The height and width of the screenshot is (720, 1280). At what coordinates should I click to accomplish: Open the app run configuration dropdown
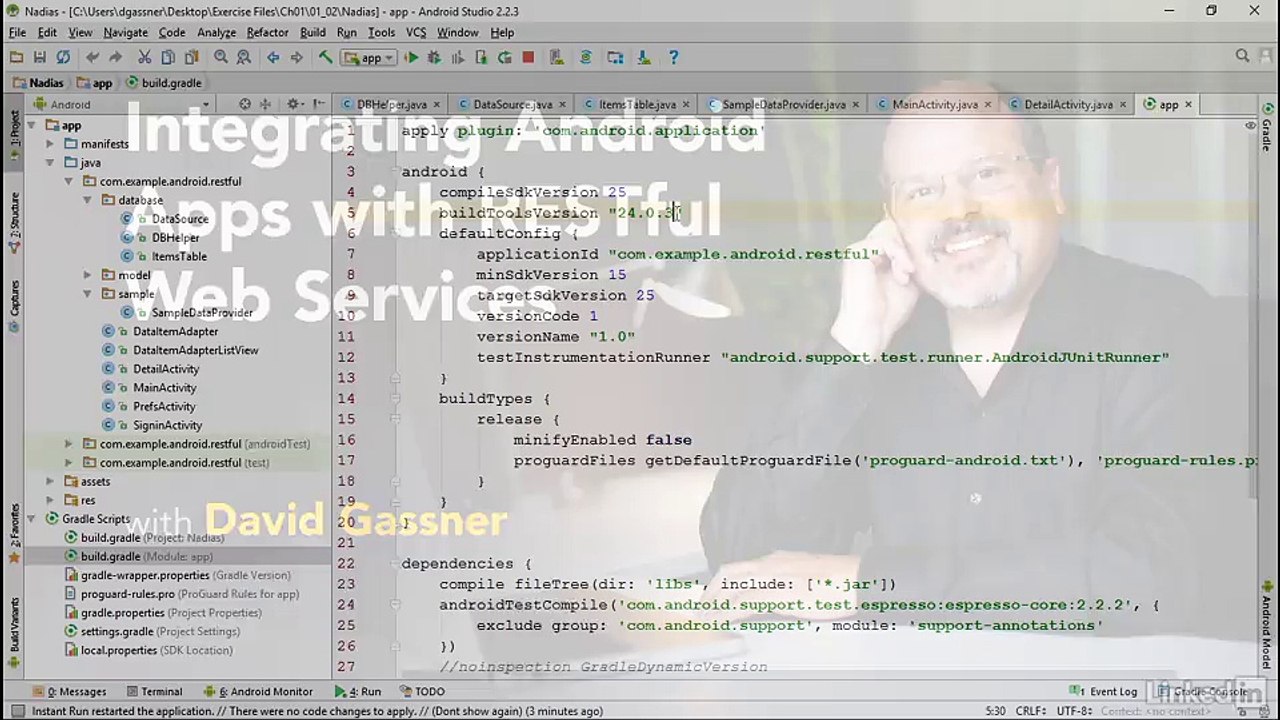(369, 58)
